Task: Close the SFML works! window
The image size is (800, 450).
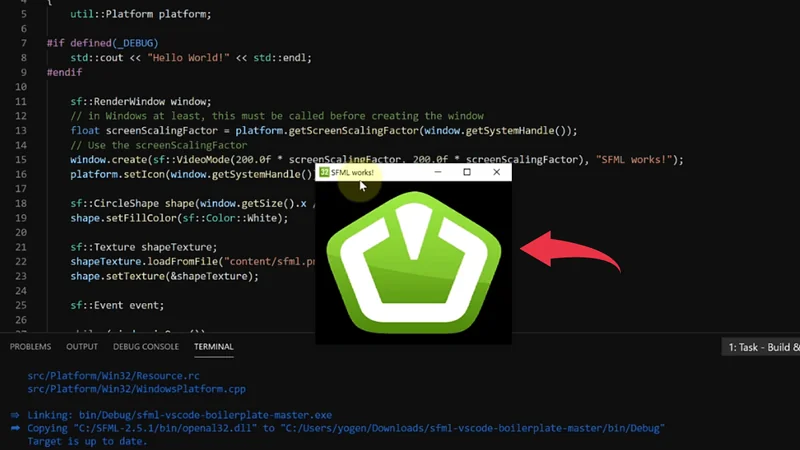Action: tap(497, 173)
